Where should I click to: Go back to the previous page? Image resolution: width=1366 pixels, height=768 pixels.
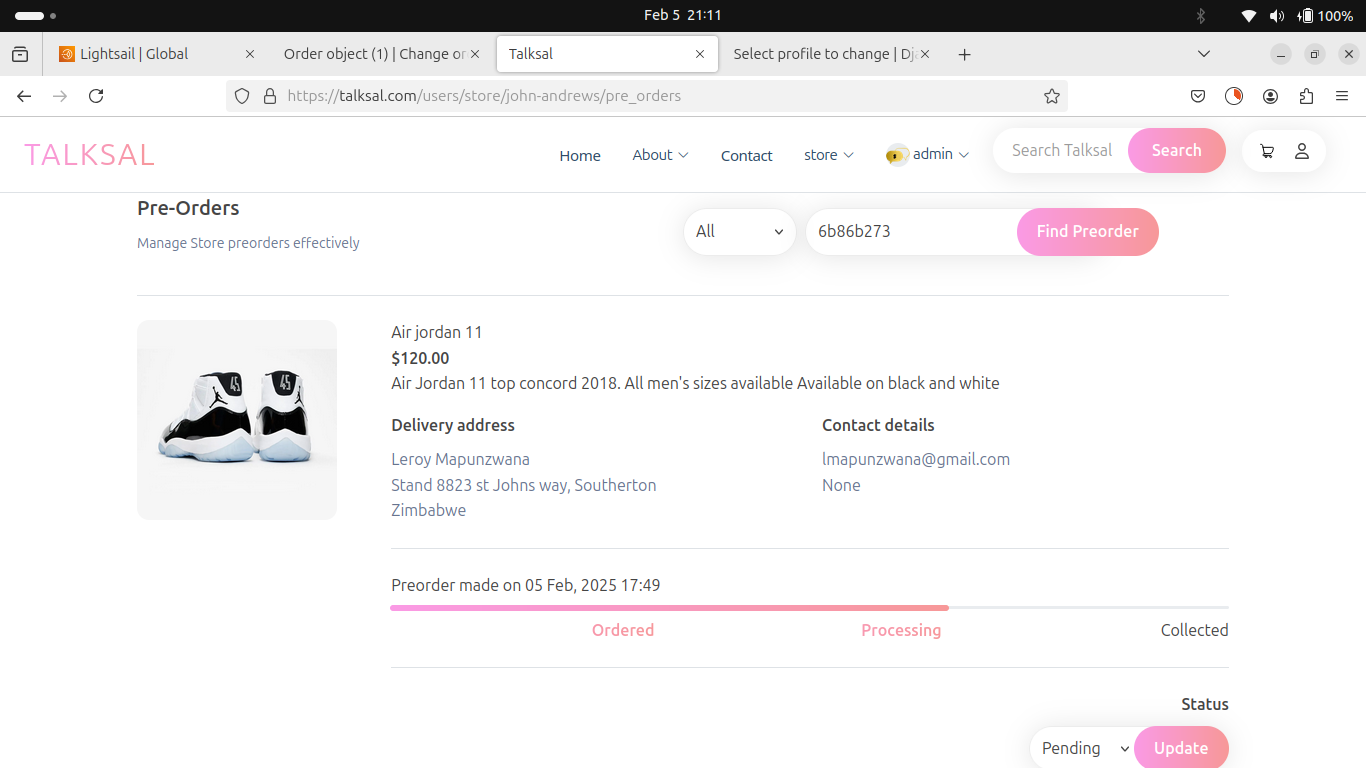24,96
